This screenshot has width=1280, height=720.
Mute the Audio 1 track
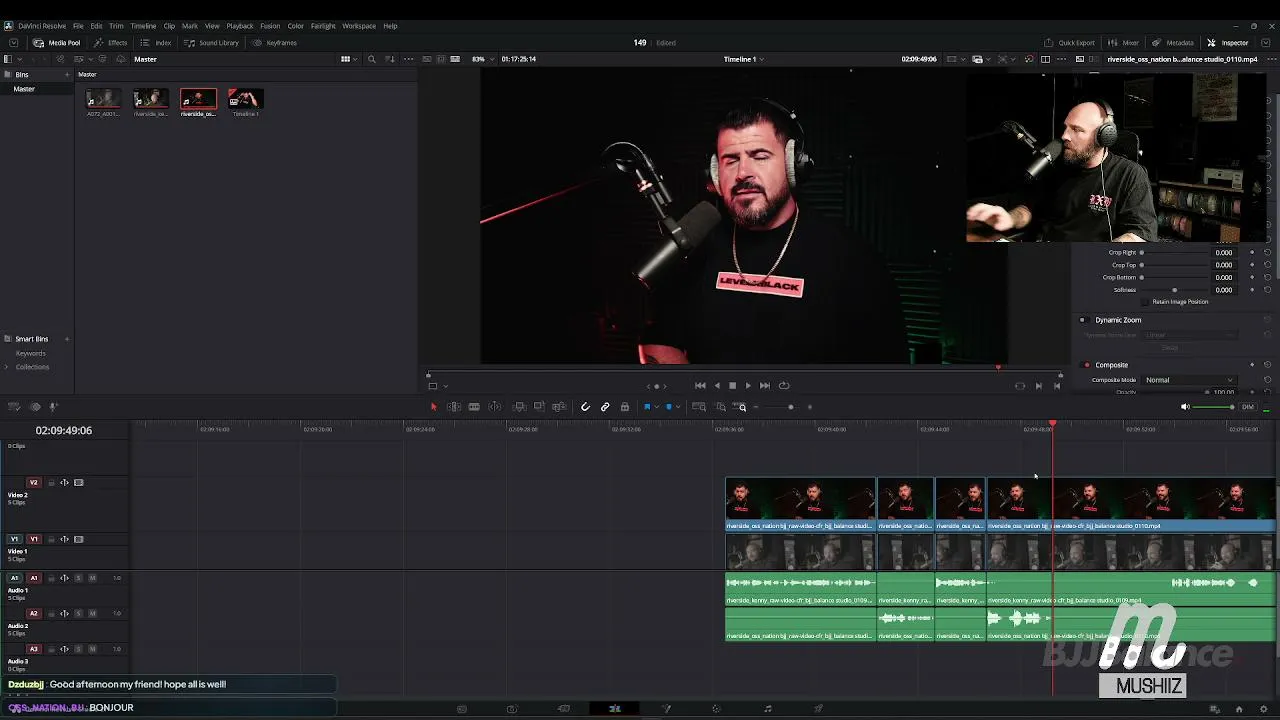click(92, 578)
